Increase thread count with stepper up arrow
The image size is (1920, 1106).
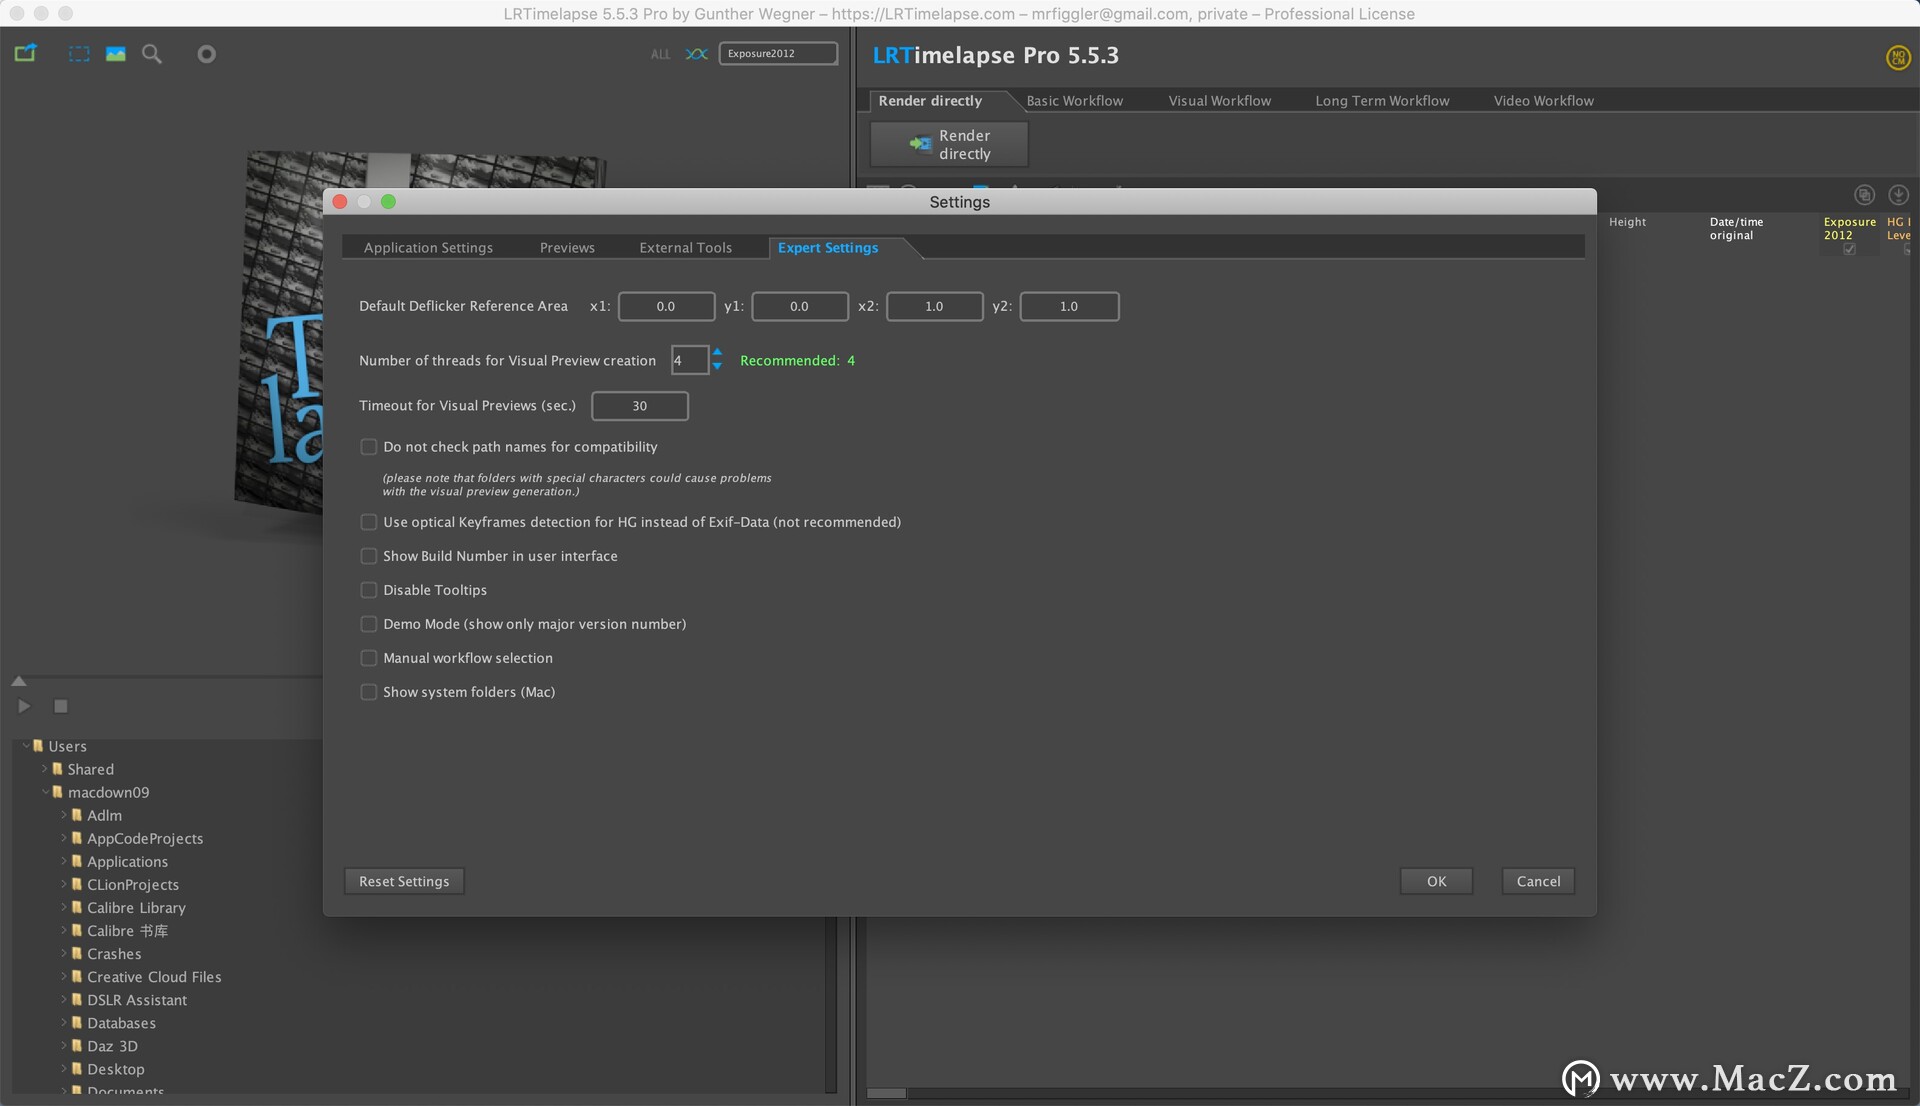pyautogui.click(x=717, y=353)
